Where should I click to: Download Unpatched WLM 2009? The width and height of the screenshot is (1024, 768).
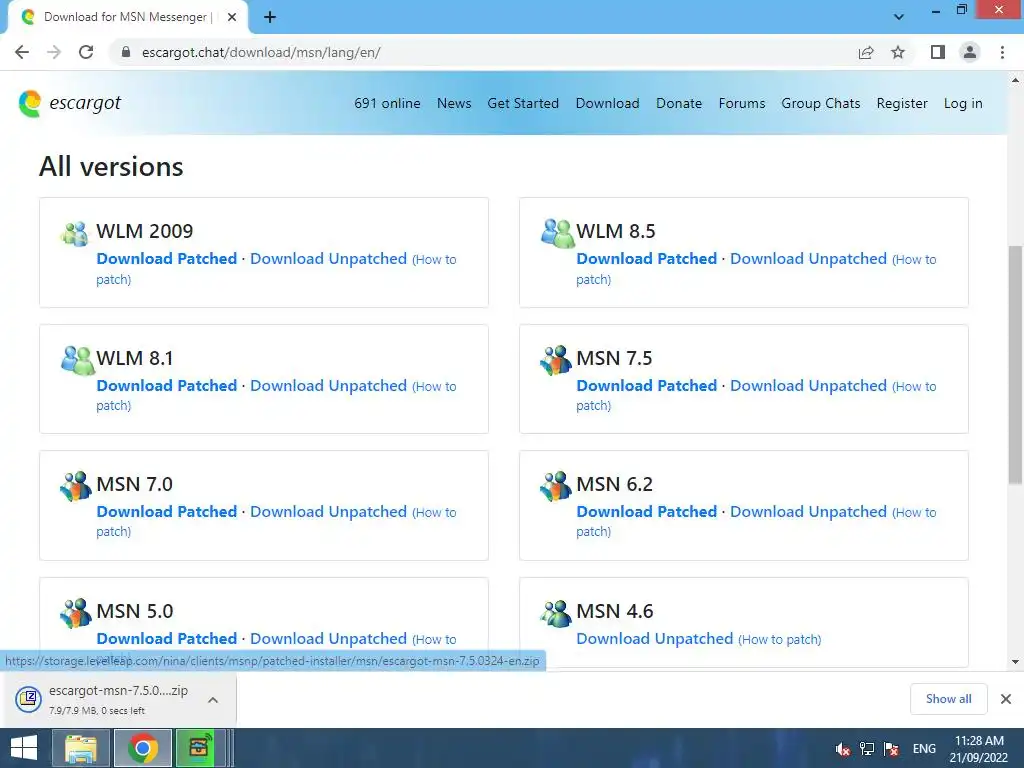pyautogui.click(x=328, y=259)
